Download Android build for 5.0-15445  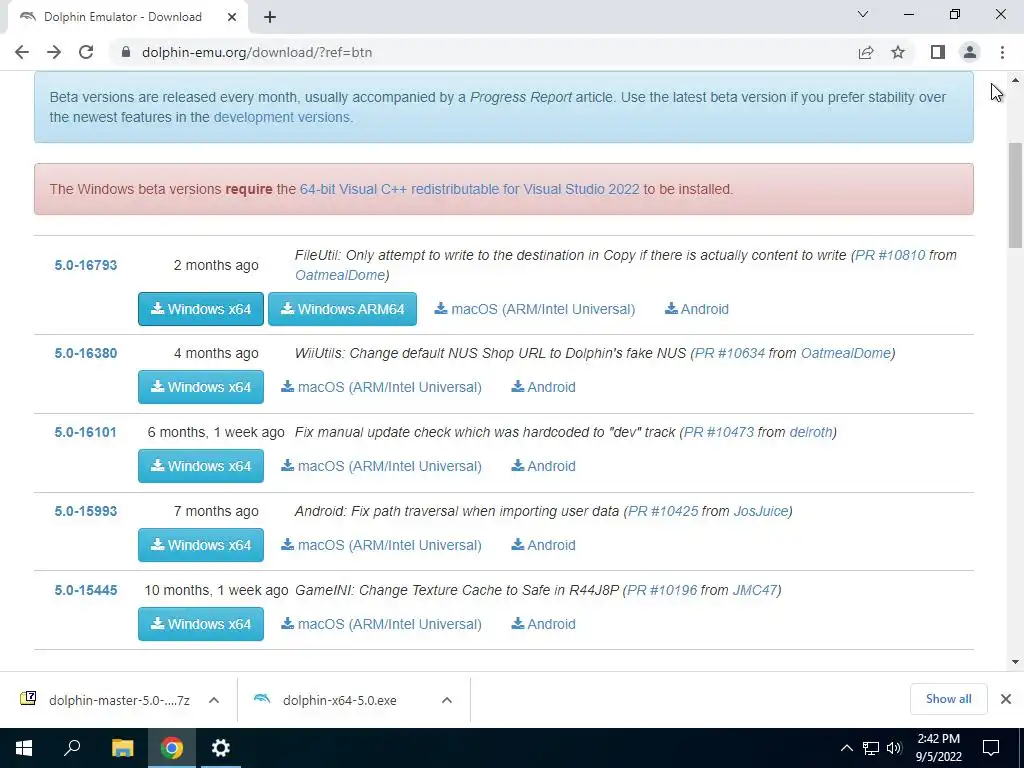point(543,624)
